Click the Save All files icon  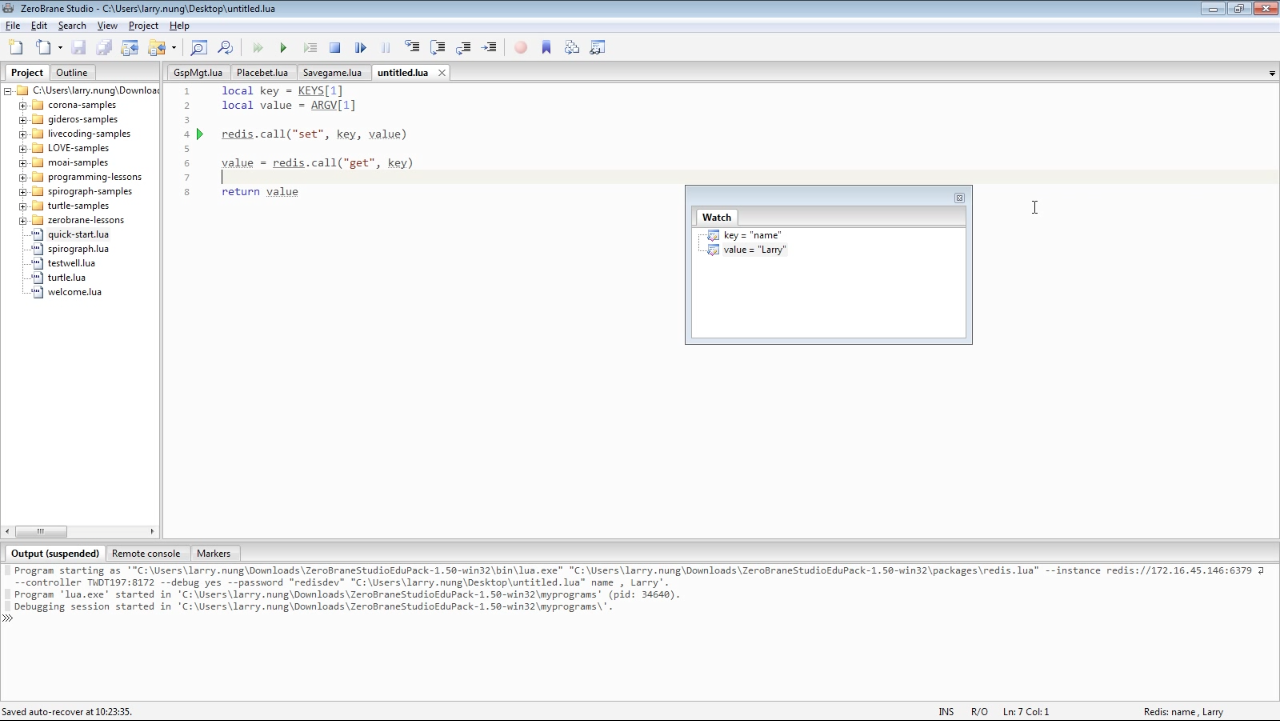(x=104, y=47)
